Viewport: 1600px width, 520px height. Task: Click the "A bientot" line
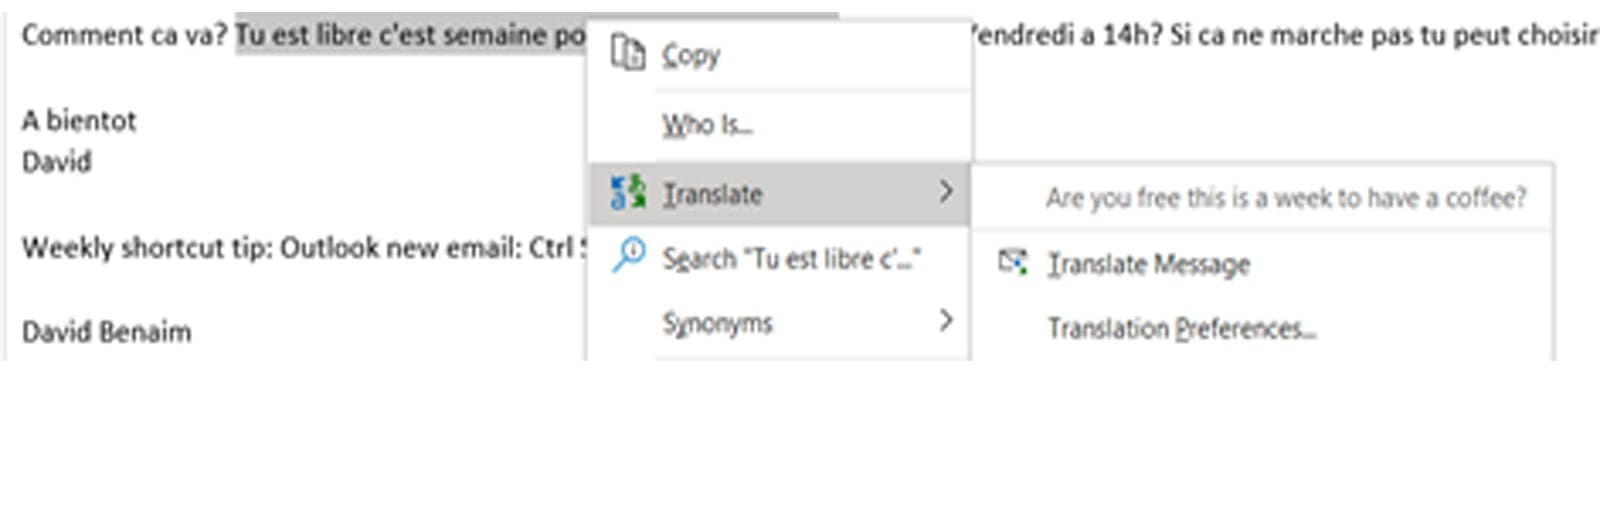click(x=79, y=121)
